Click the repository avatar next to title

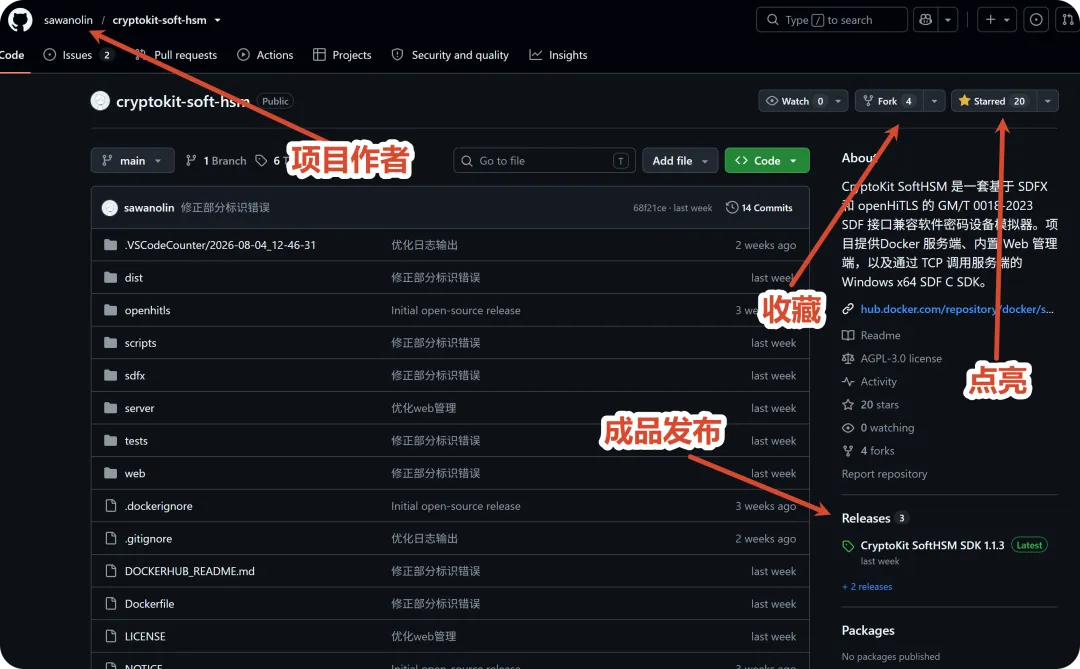tap(101, 101)
